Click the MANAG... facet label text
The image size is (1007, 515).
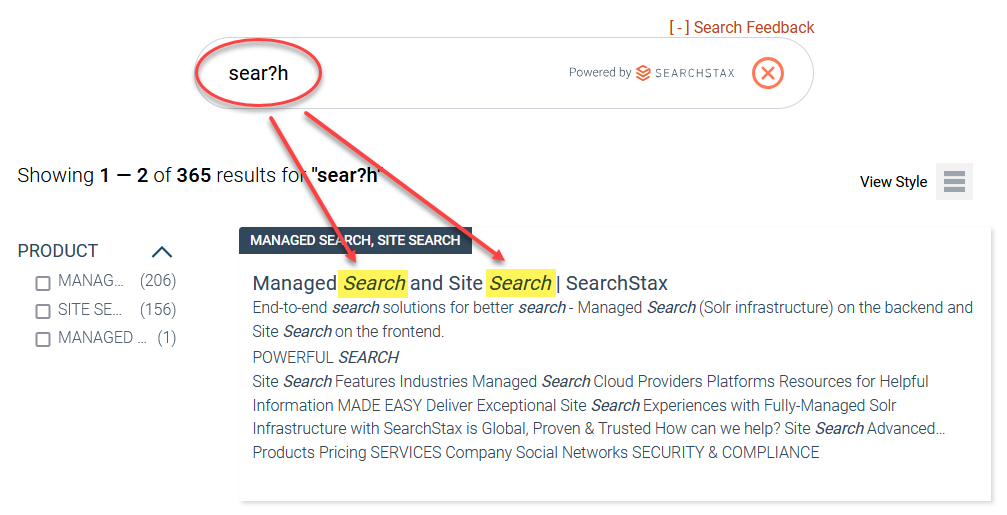point(91,281)
